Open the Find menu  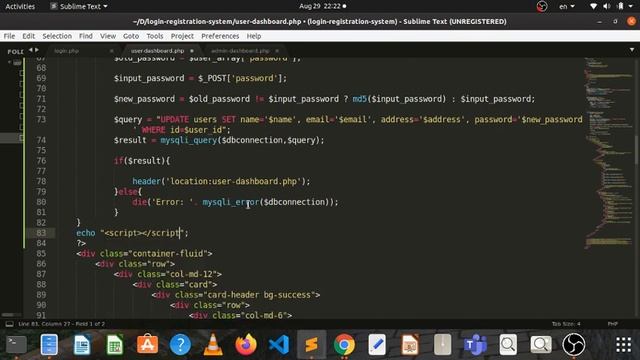[86, 36]
